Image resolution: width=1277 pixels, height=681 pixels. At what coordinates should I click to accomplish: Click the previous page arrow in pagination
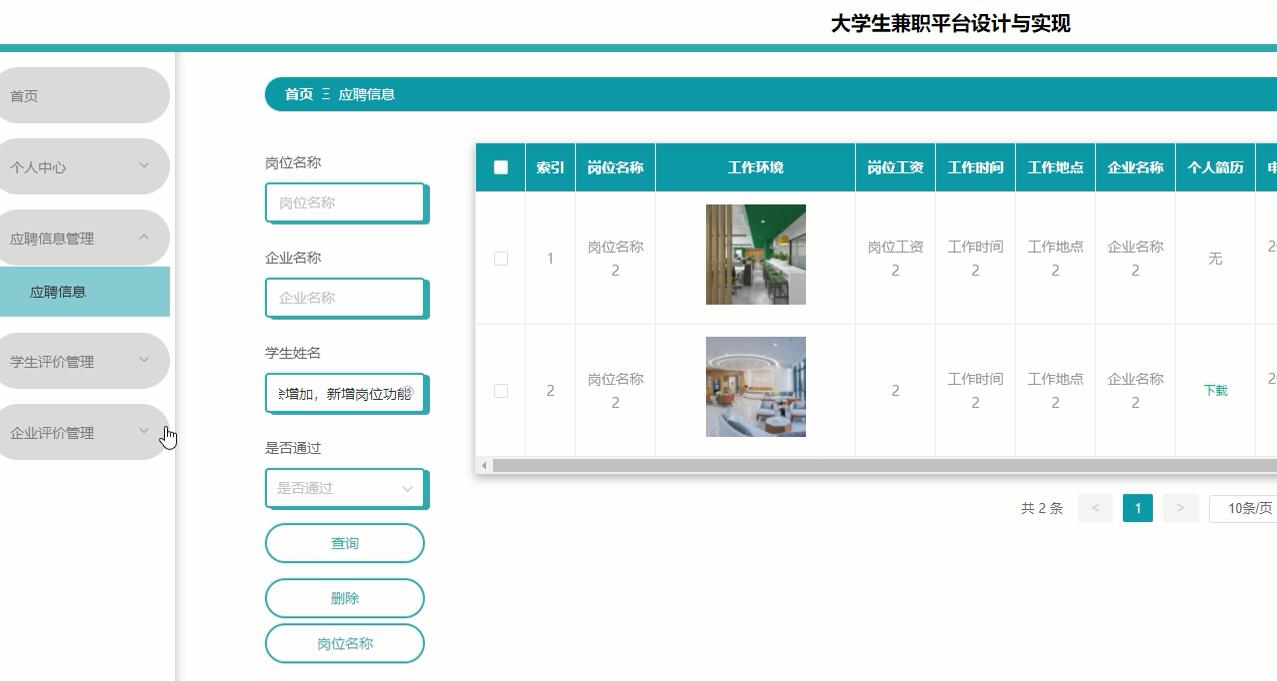[1094, 508]
